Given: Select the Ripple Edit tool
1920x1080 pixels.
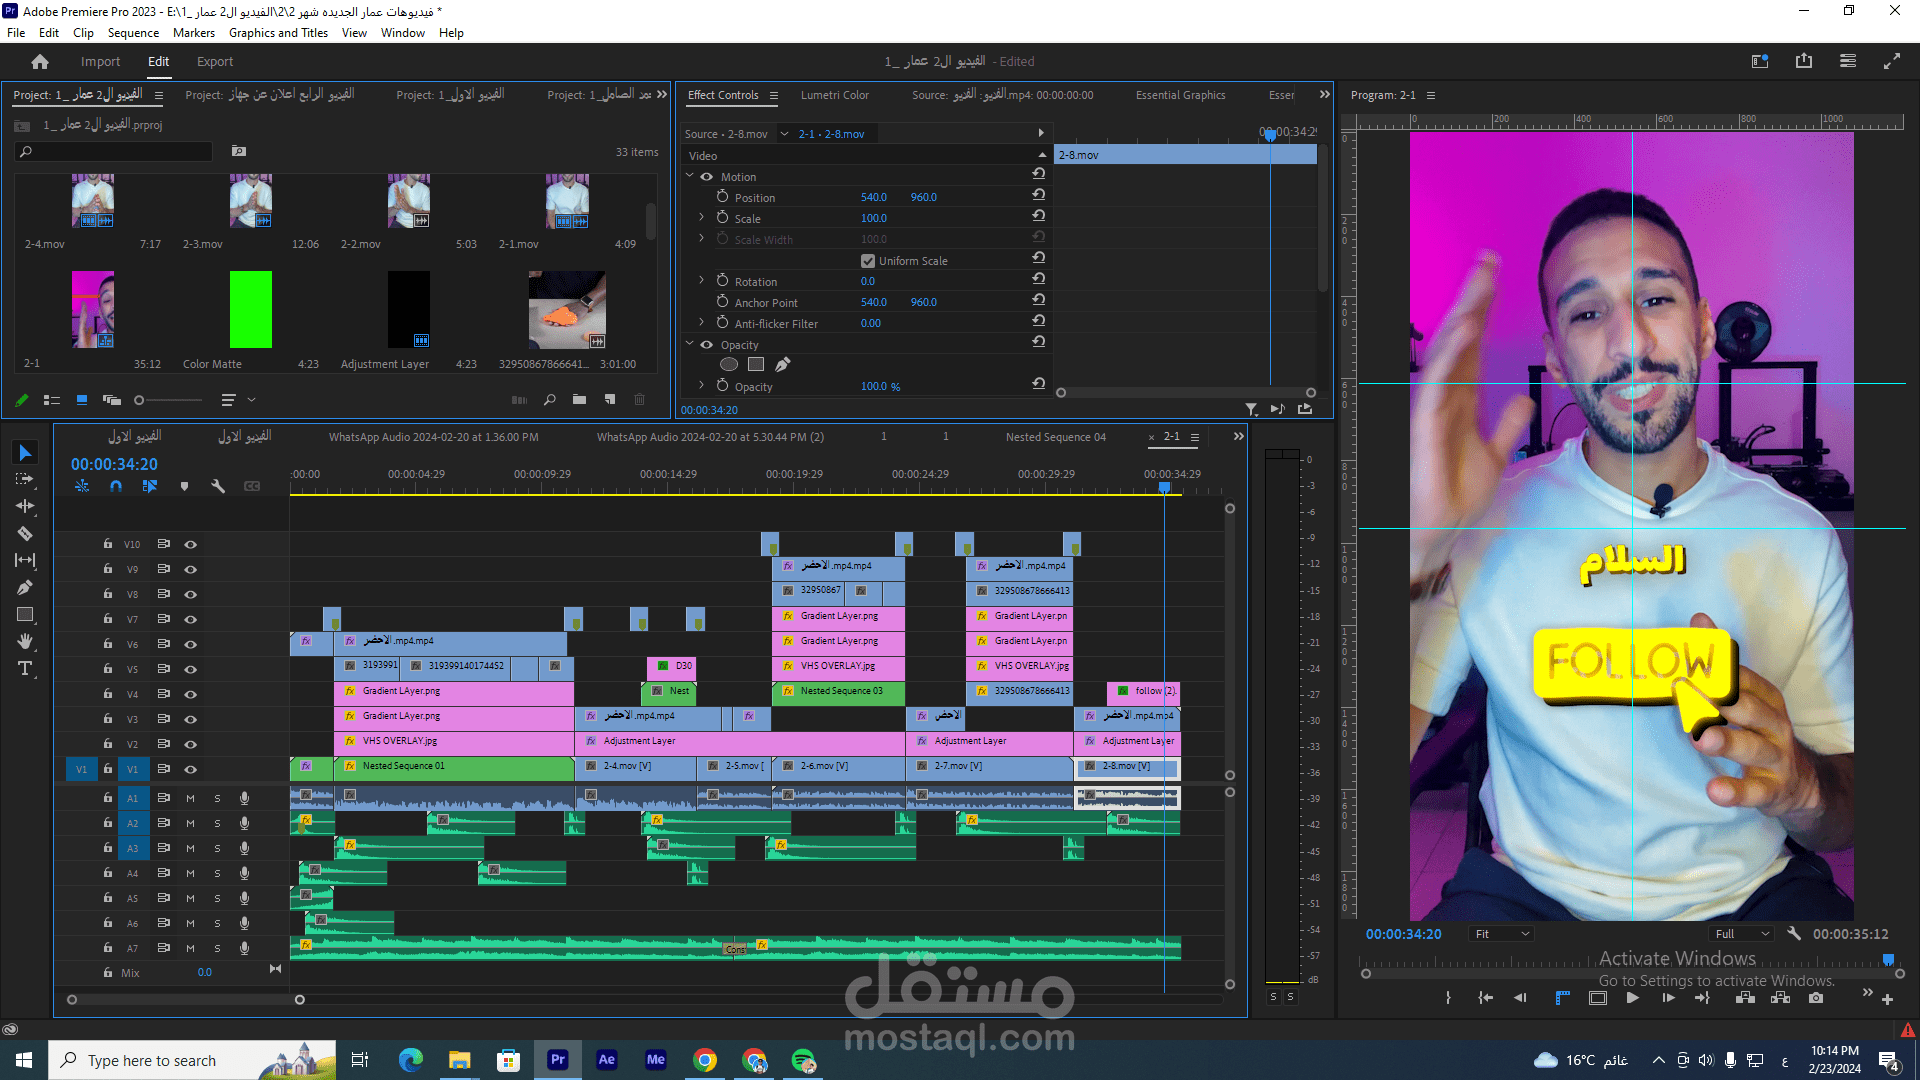Looking at the screenshot, I should pyautogui.click(x=25, y=507).
